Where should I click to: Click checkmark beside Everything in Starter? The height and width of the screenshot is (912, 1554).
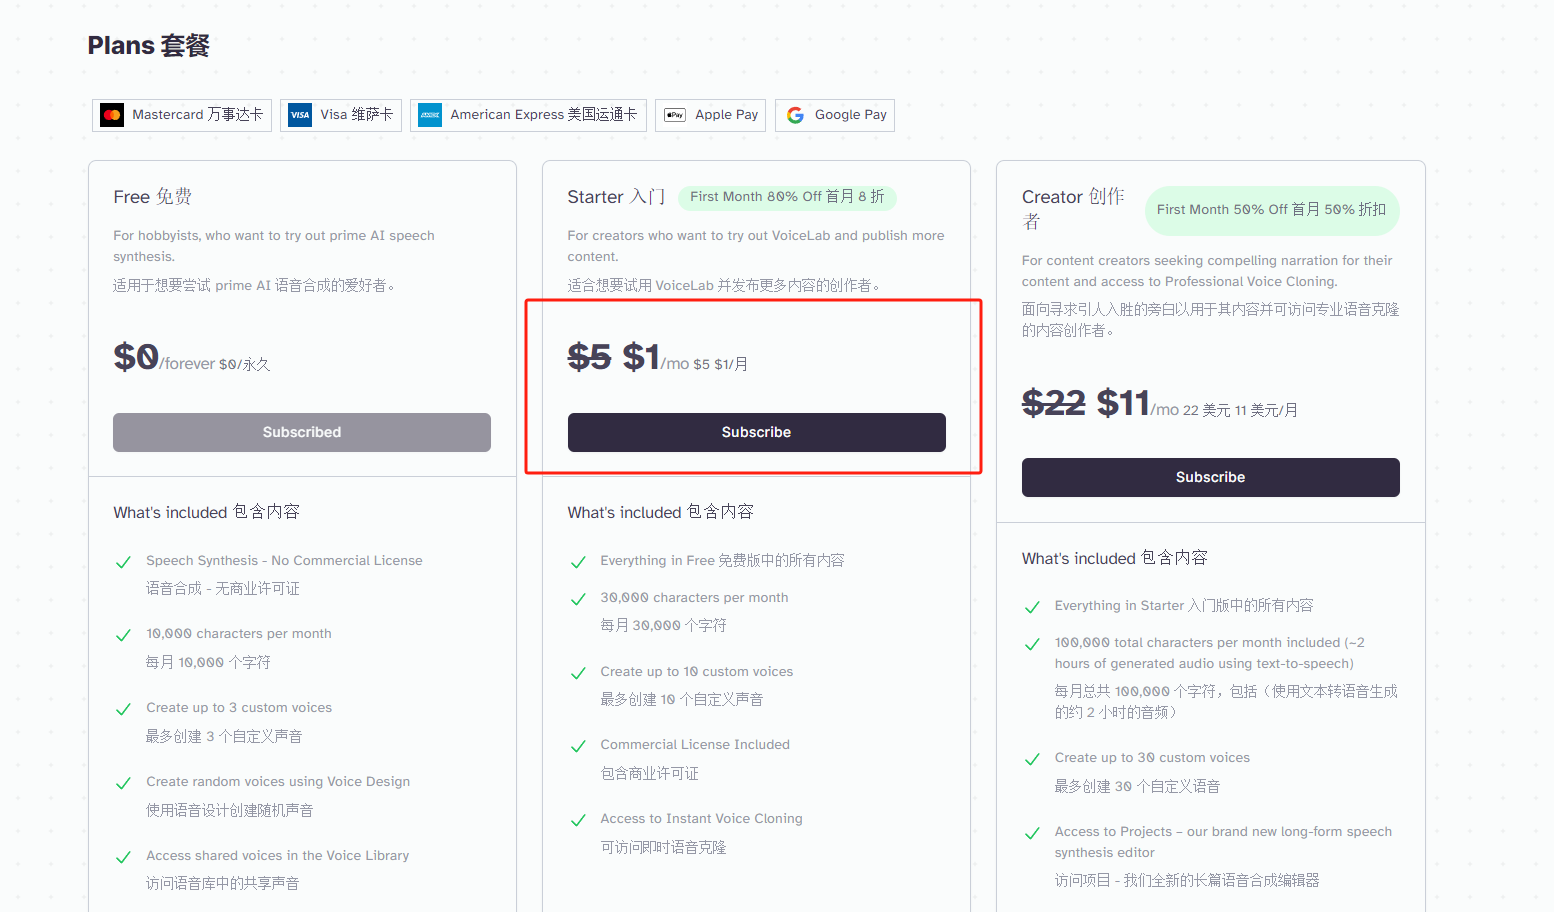1032,607
